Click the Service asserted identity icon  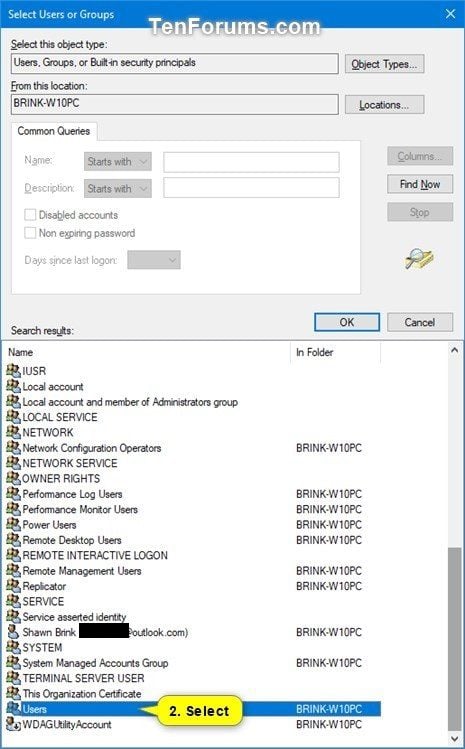pyautogui.click(x=13, y=616)
